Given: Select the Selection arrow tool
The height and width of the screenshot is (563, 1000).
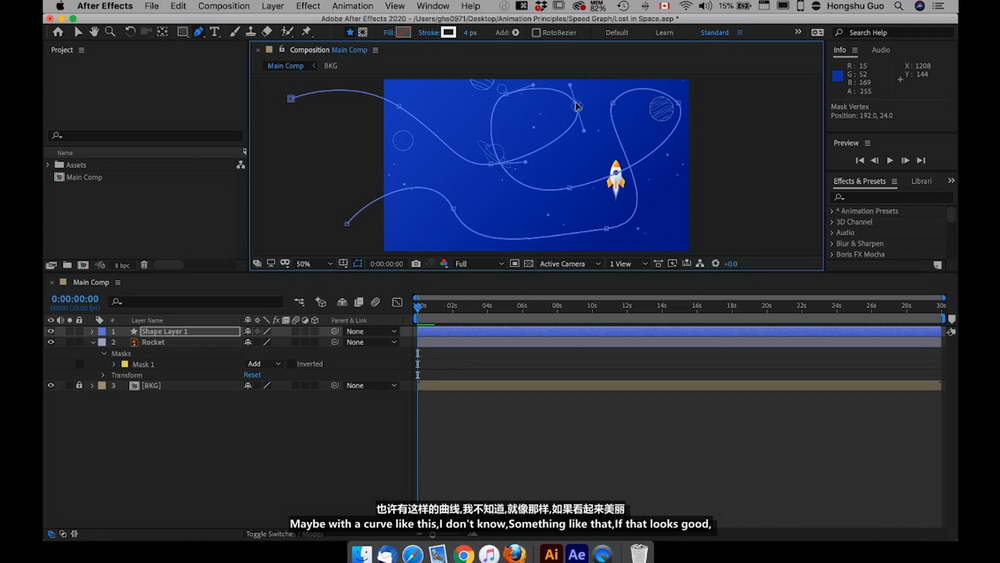Looking at the screenshot, I should click(78, 32).
